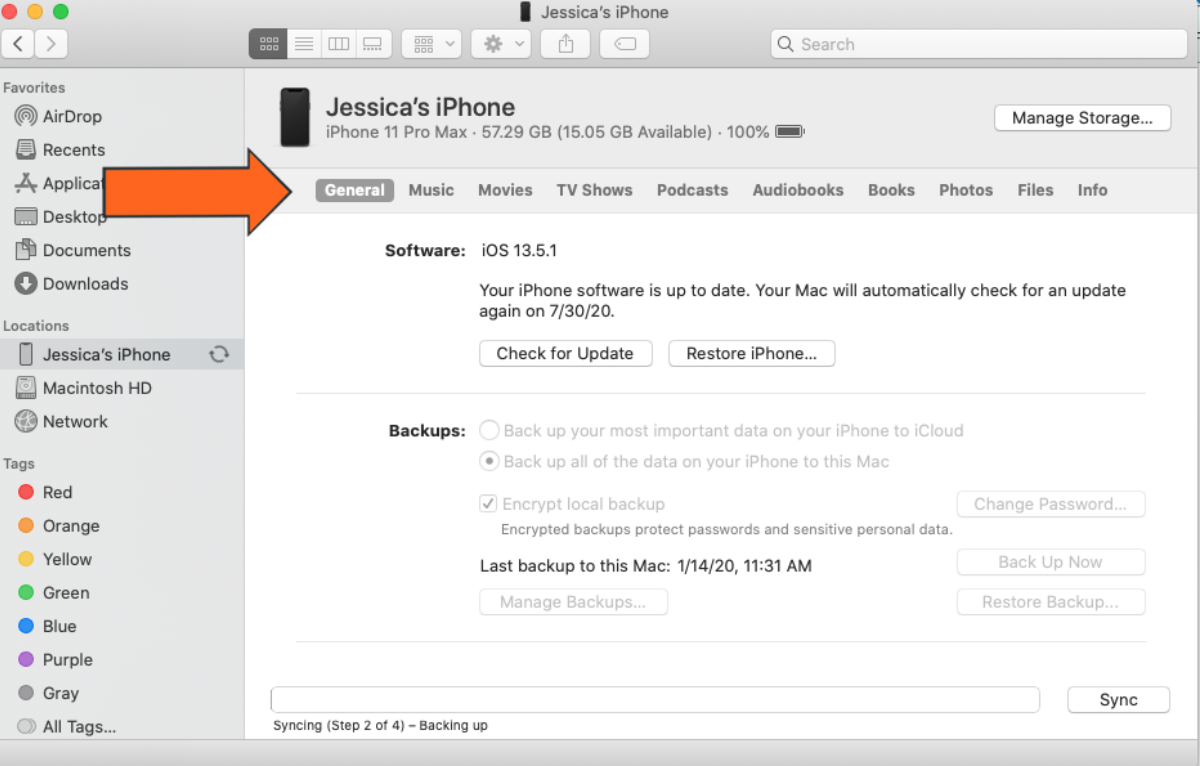Click inside the Search field

coord(978,44)
